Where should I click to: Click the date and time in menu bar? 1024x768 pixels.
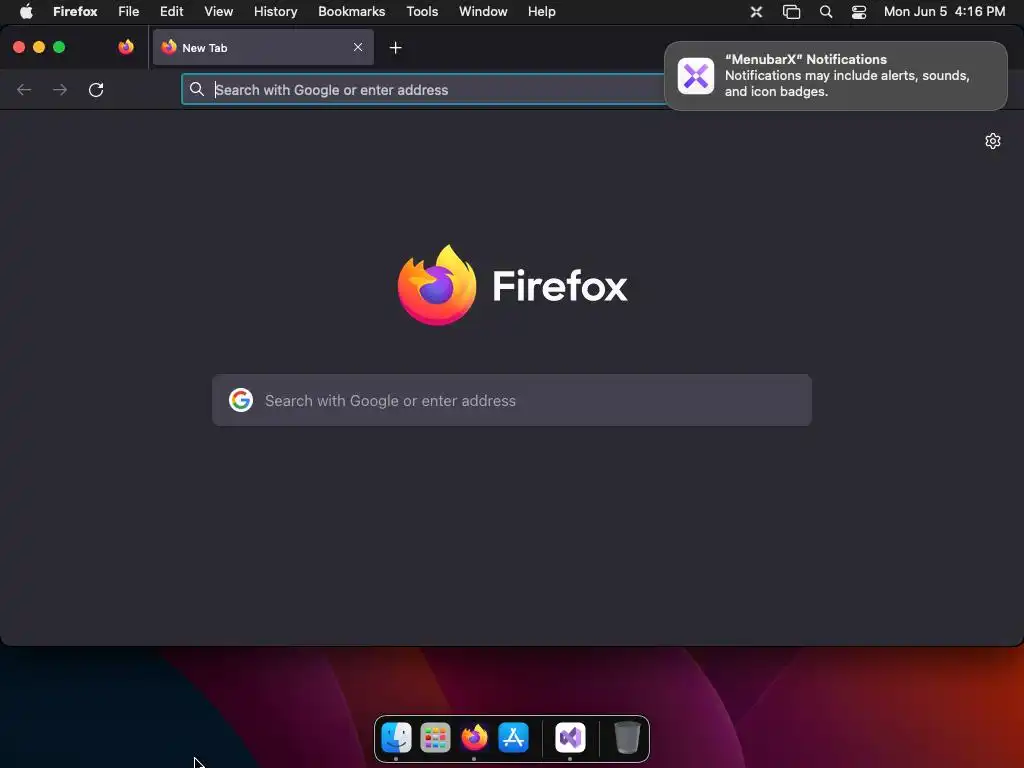[944, 11]
